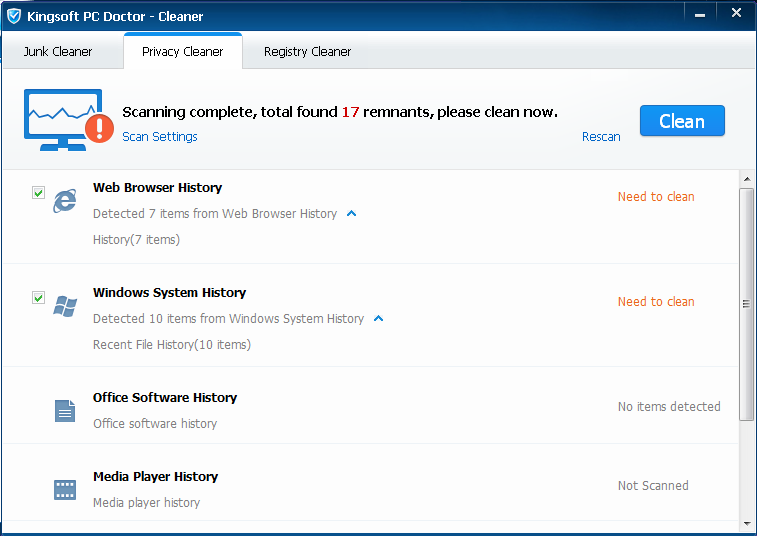Click the vertical scrollbar thumb
The height and width of the screenshot is (536, 757).
tap(747, 304)
